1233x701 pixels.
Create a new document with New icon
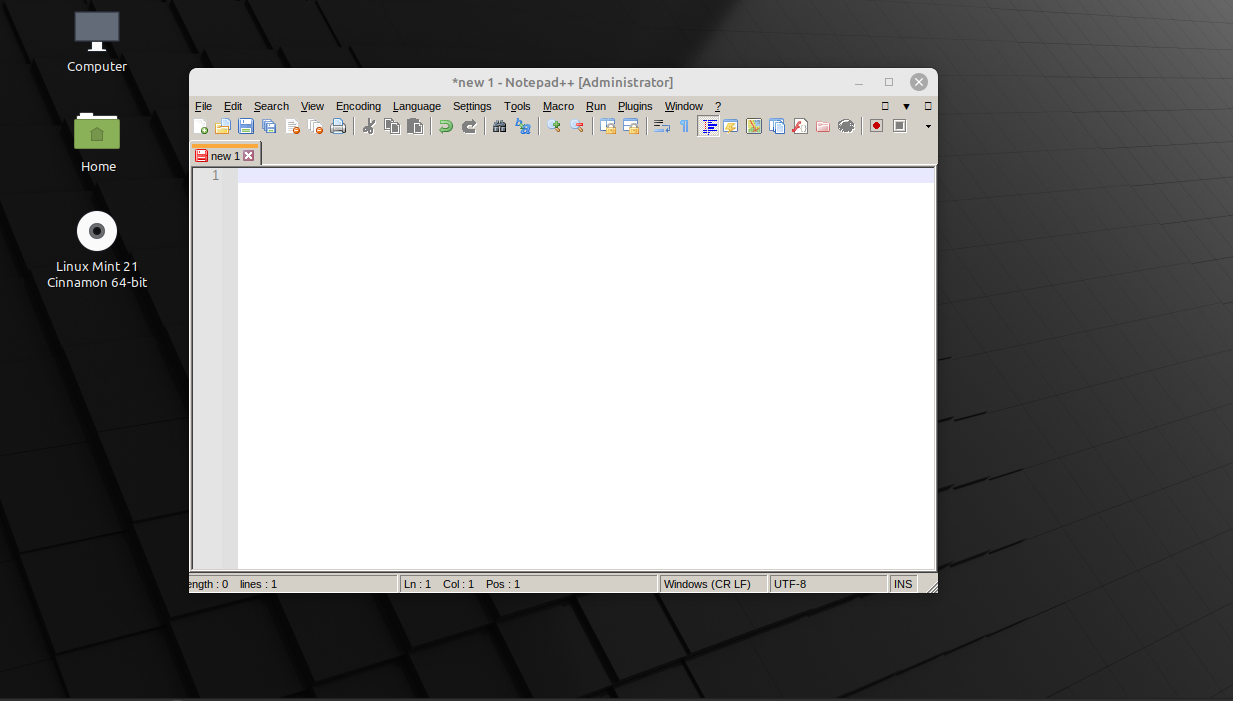201,126
